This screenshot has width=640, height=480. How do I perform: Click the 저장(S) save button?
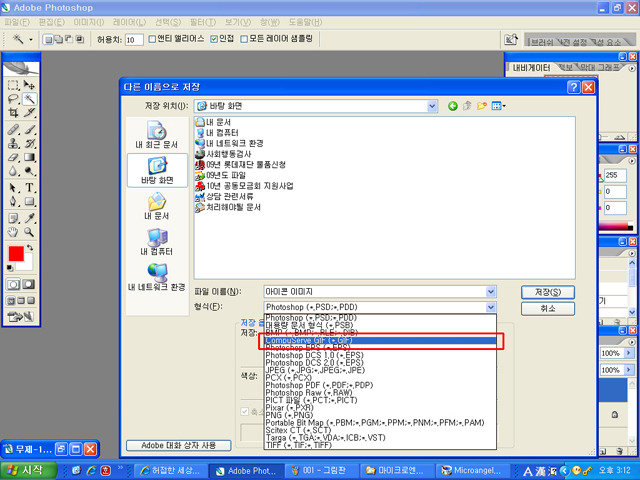(x=548, y=292)
